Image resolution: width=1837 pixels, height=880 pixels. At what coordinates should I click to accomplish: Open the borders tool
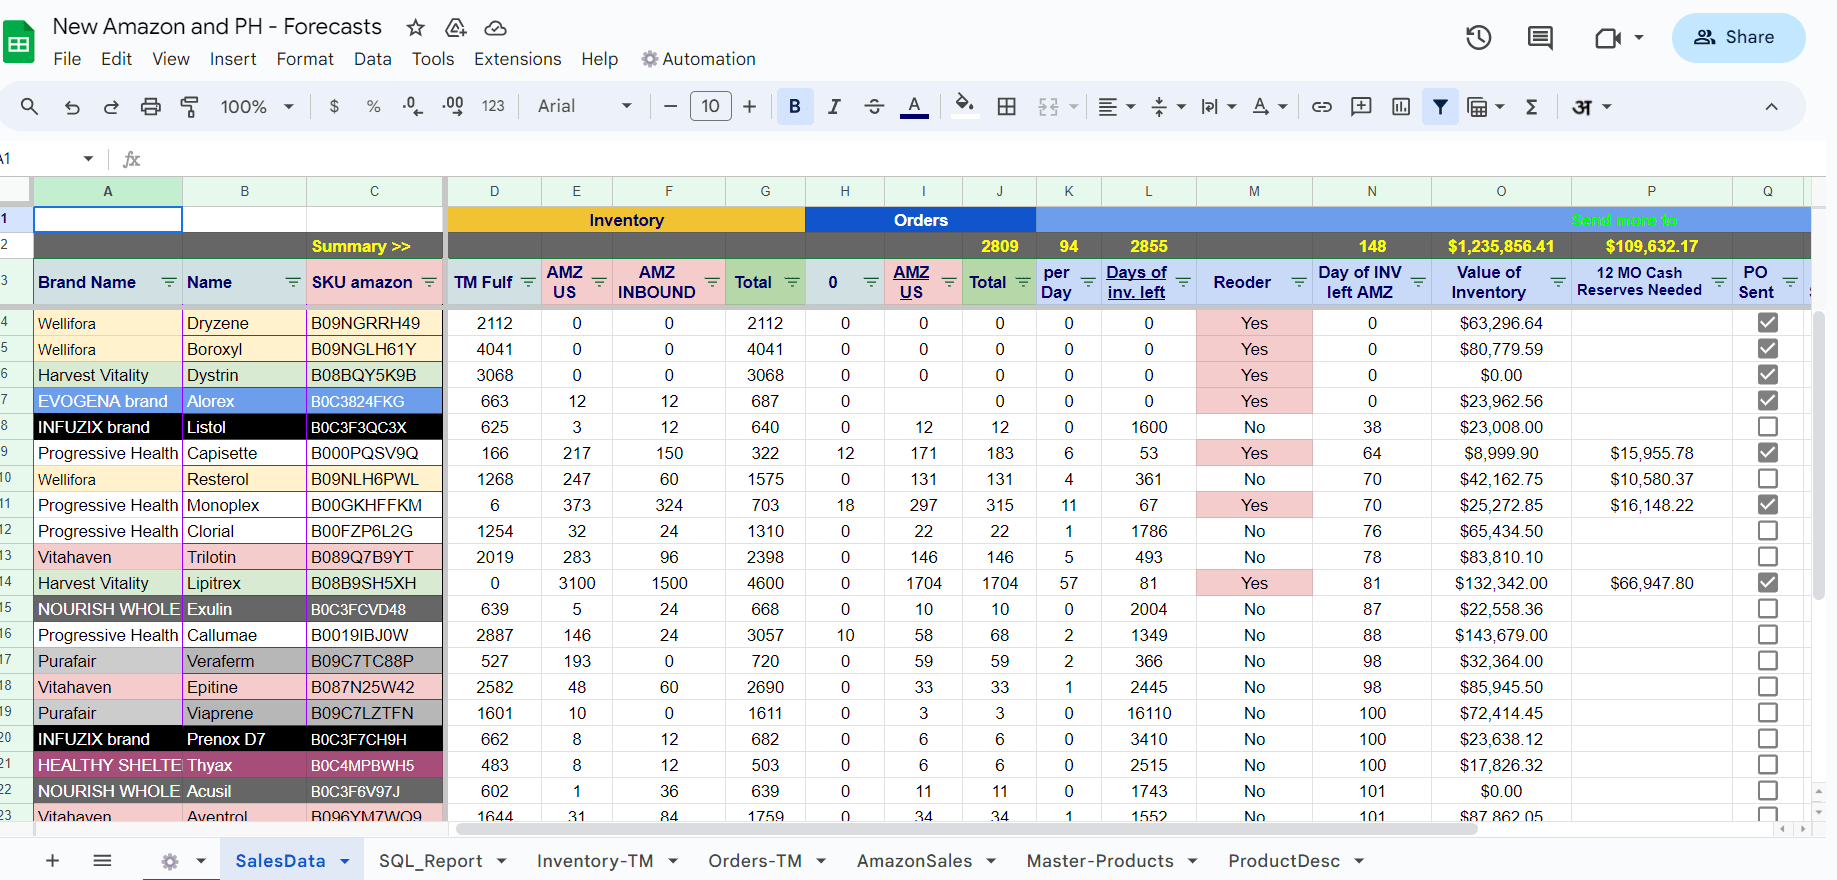[1007, 106]
